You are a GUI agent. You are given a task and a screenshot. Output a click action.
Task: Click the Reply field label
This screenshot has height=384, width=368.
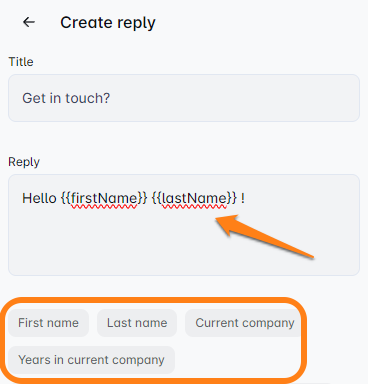(24, 162)
